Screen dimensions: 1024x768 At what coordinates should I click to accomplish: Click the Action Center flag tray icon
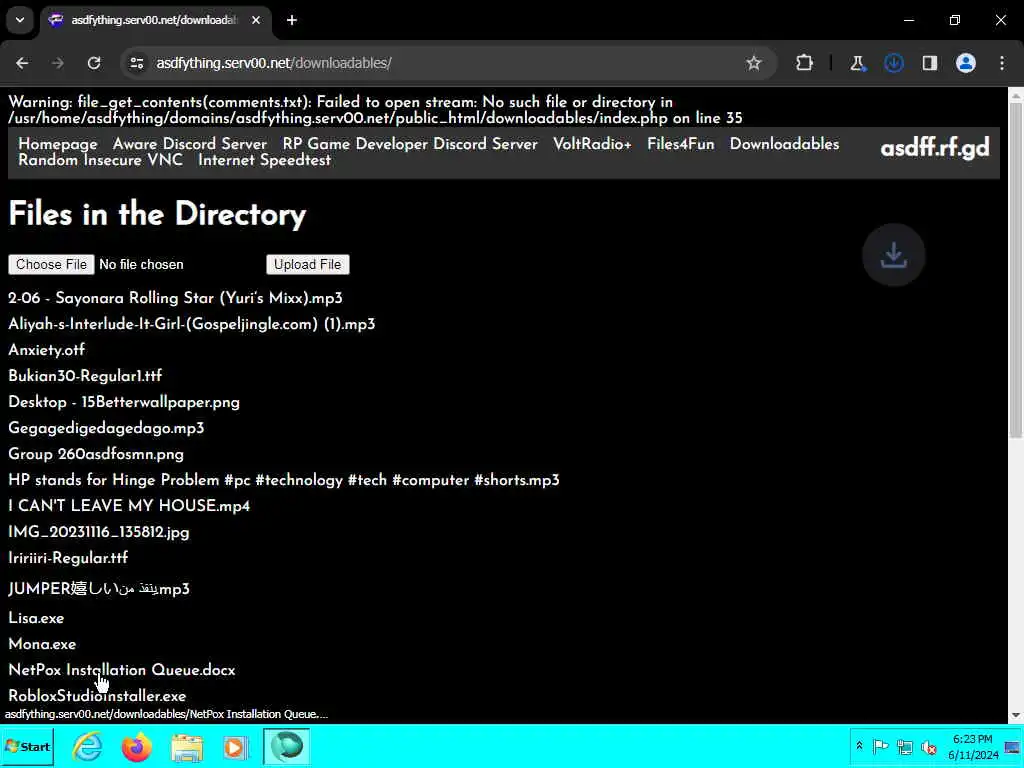(880, 746)
